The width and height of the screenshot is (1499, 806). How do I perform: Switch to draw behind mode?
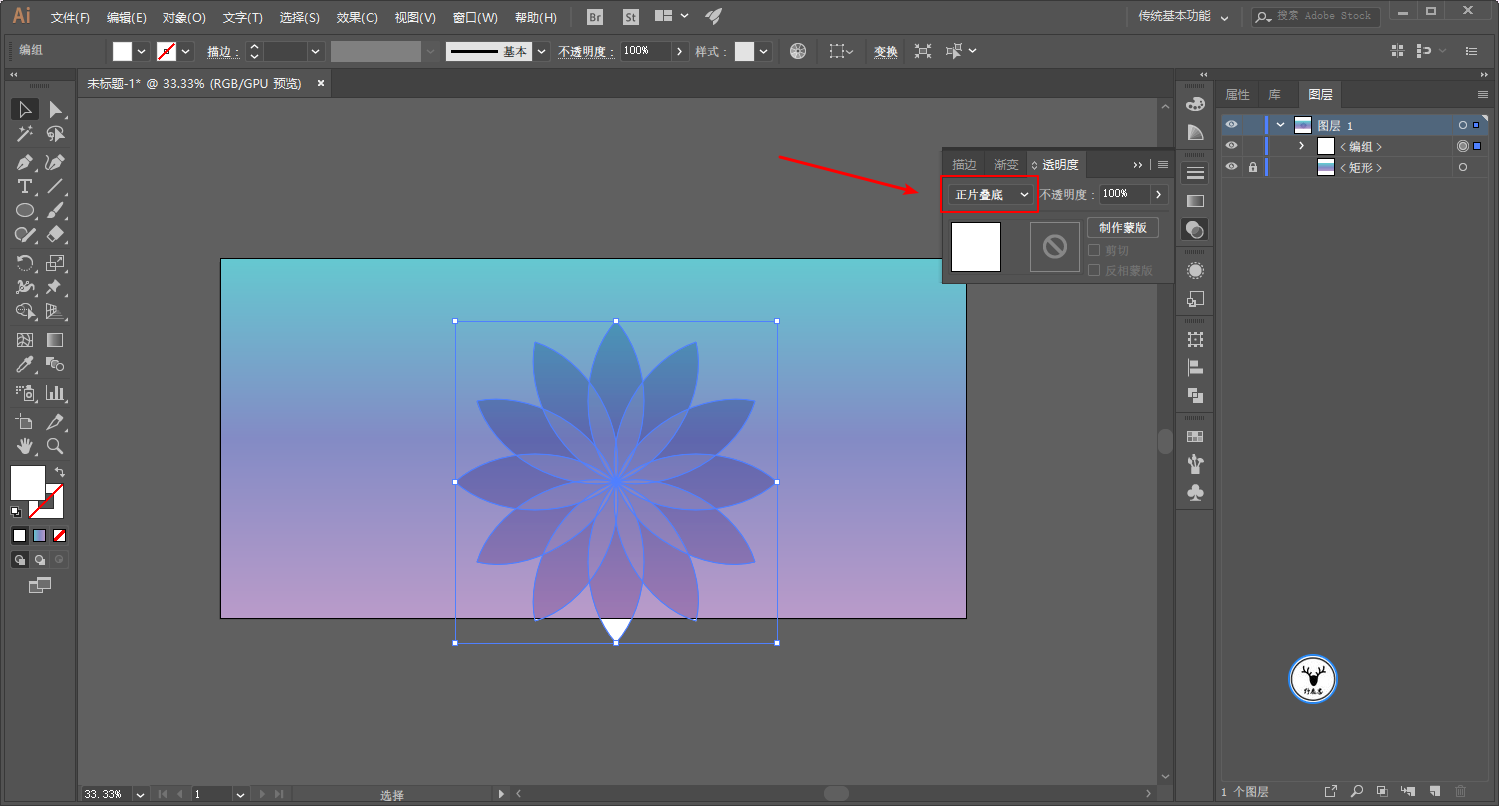pyautogui.click(x=40, y=560)
